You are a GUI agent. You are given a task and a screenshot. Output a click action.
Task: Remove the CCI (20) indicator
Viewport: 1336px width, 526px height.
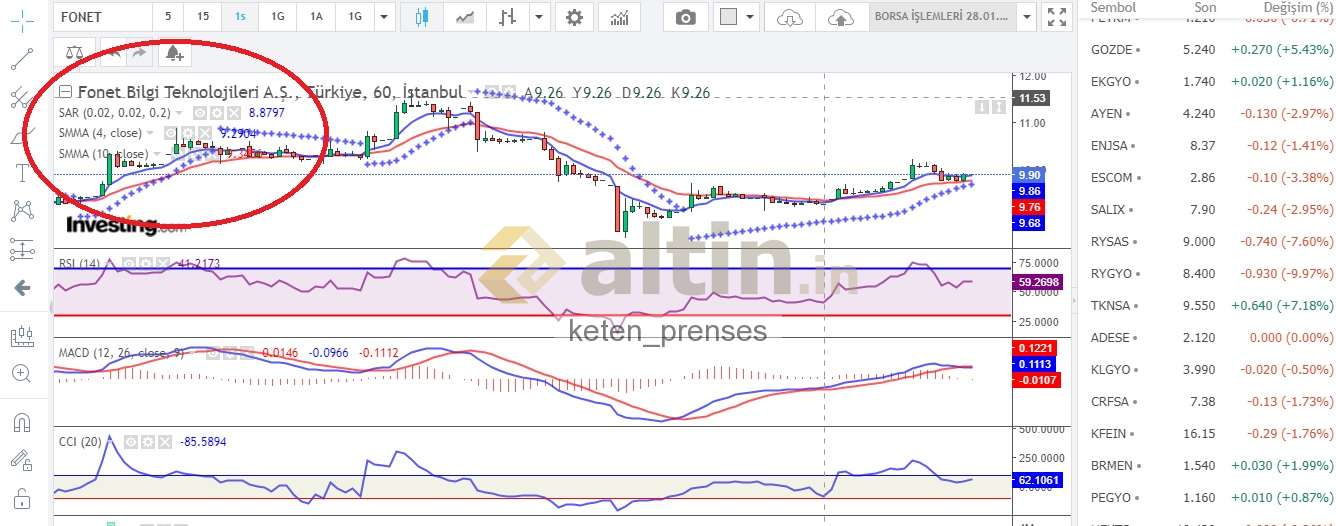165,441
